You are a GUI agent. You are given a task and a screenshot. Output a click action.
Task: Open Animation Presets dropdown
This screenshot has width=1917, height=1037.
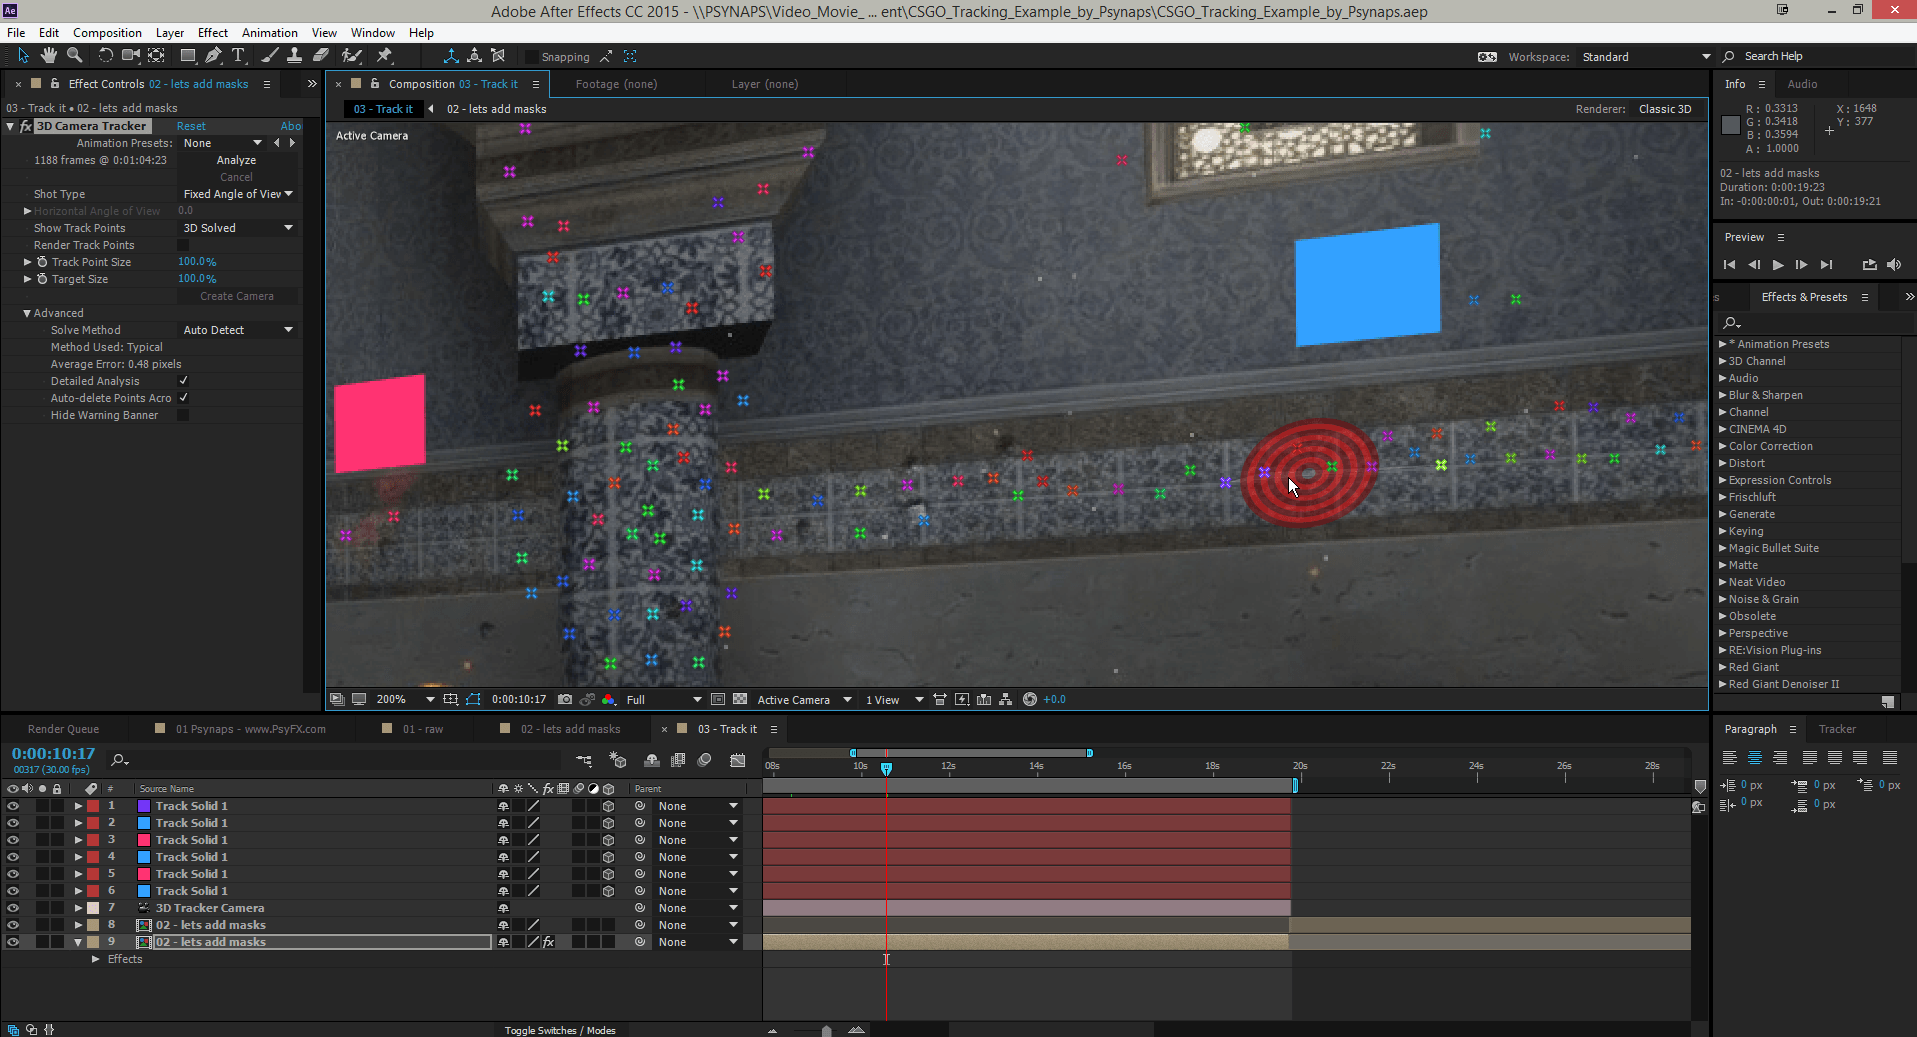tap(223, 143)
